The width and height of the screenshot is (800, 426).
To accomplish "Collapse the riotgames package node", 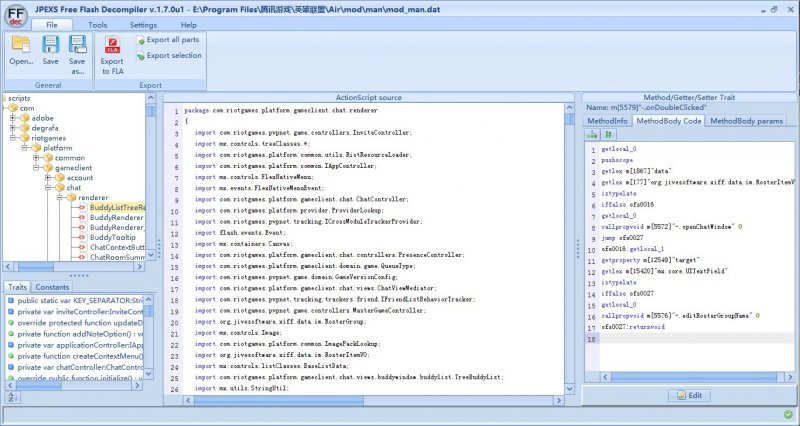I will [13, 138].
